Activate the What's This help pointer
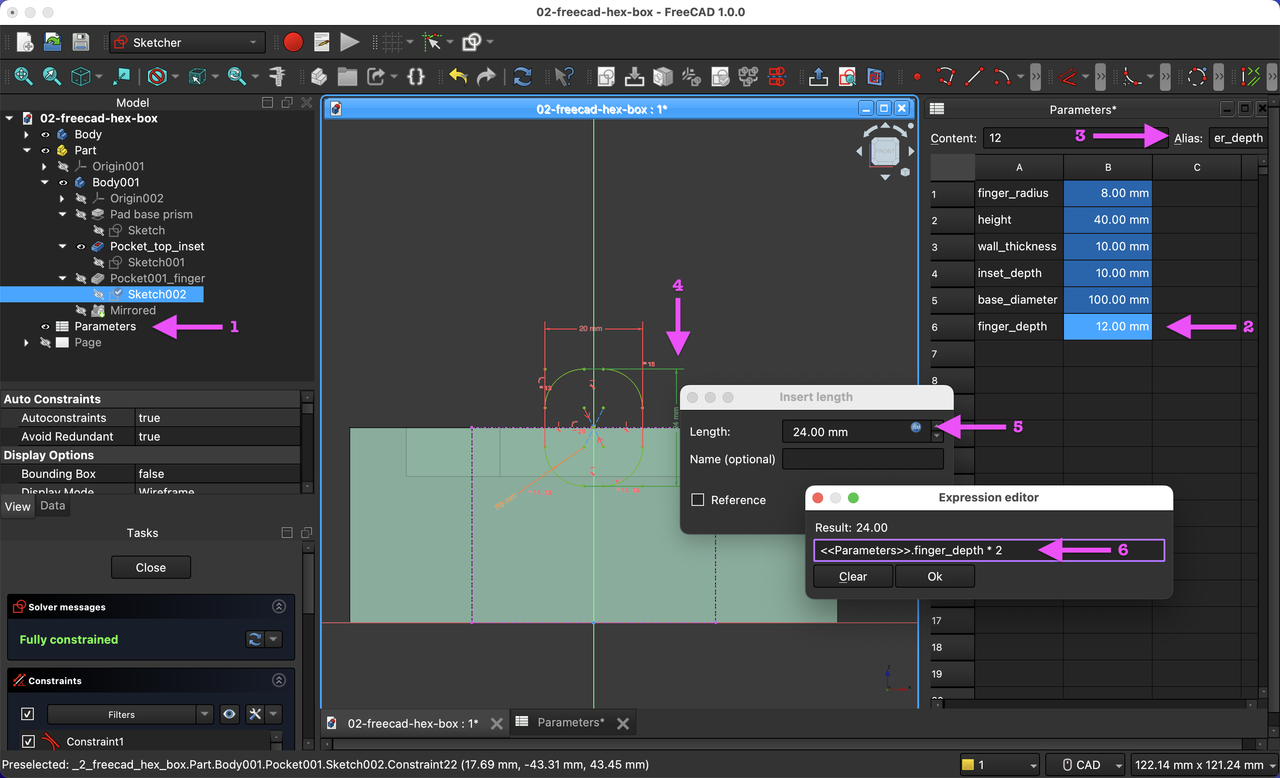This screenshot has height=778, width=1280. (x=564, y=76)
